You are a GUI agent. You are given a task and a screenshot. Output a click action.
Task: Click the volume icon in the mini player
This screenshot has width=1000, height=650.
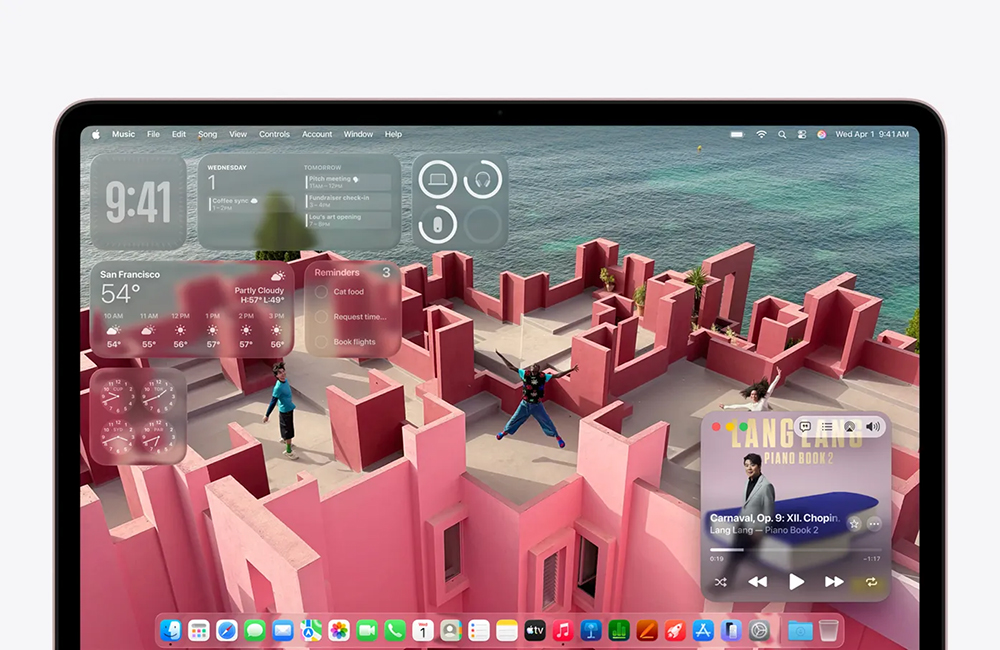tap(874, 427)
